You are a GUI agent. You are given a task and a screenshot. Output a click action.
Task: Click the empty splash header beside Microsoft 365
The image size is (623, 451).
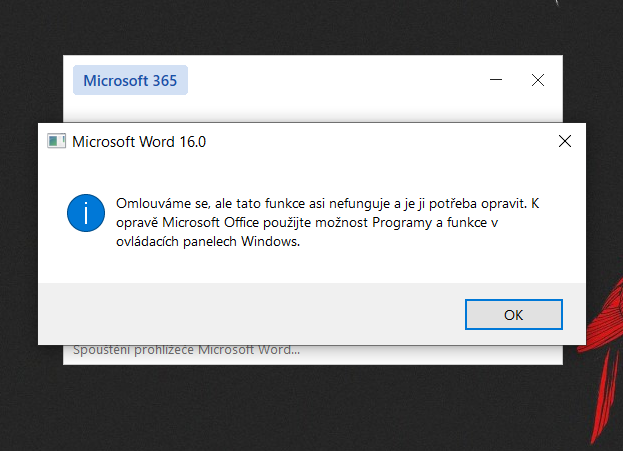tap(330, 80)
